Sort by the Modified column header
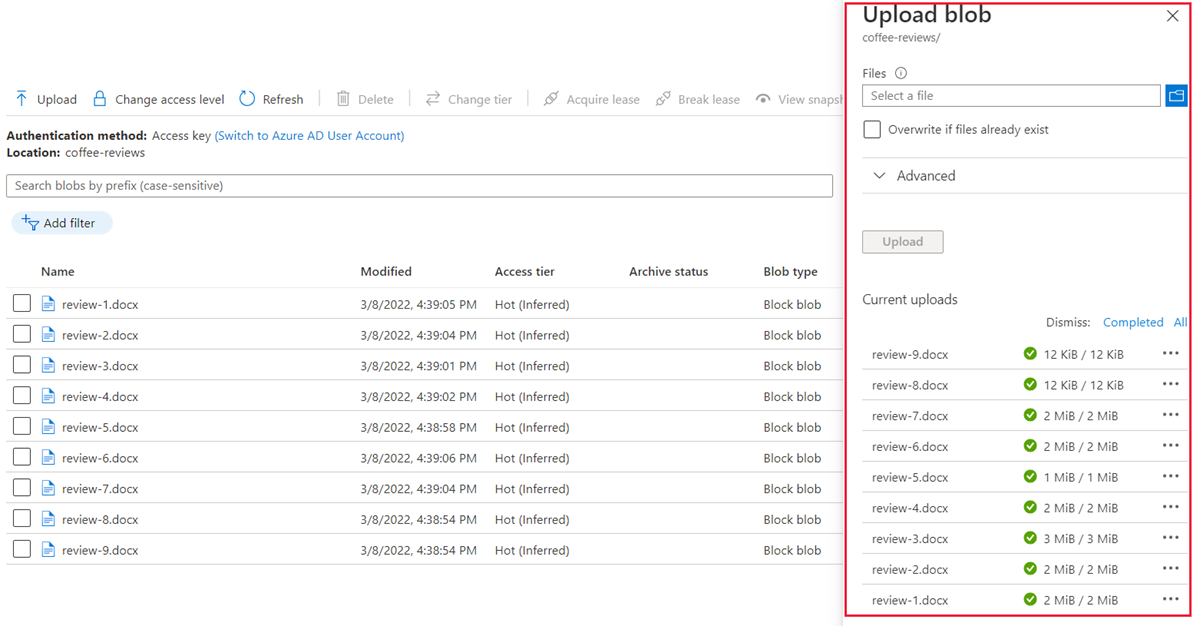Viewport: 1200px width, 626px height. (x=386, y=272)
